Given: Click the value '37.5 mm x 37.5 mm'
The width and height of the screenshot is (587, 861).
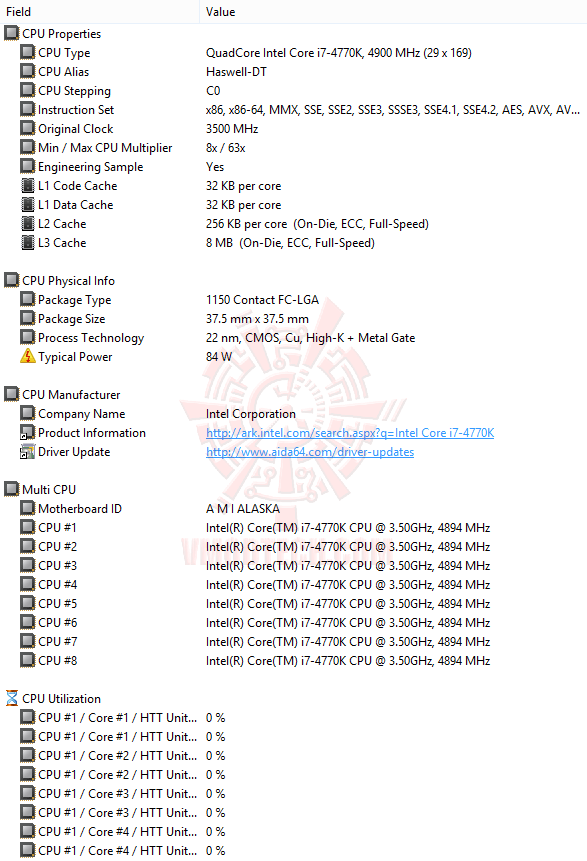Looking at the screenshot, I should [257, 318].
